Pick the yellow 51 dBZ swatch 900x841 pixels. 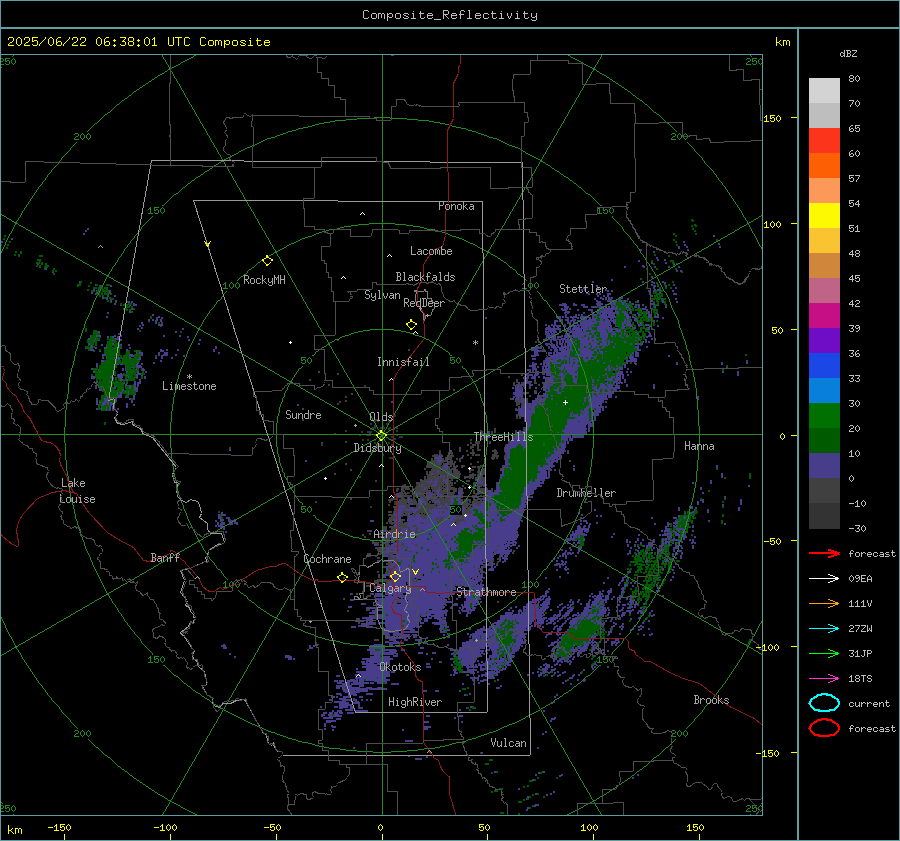[824, 216]
